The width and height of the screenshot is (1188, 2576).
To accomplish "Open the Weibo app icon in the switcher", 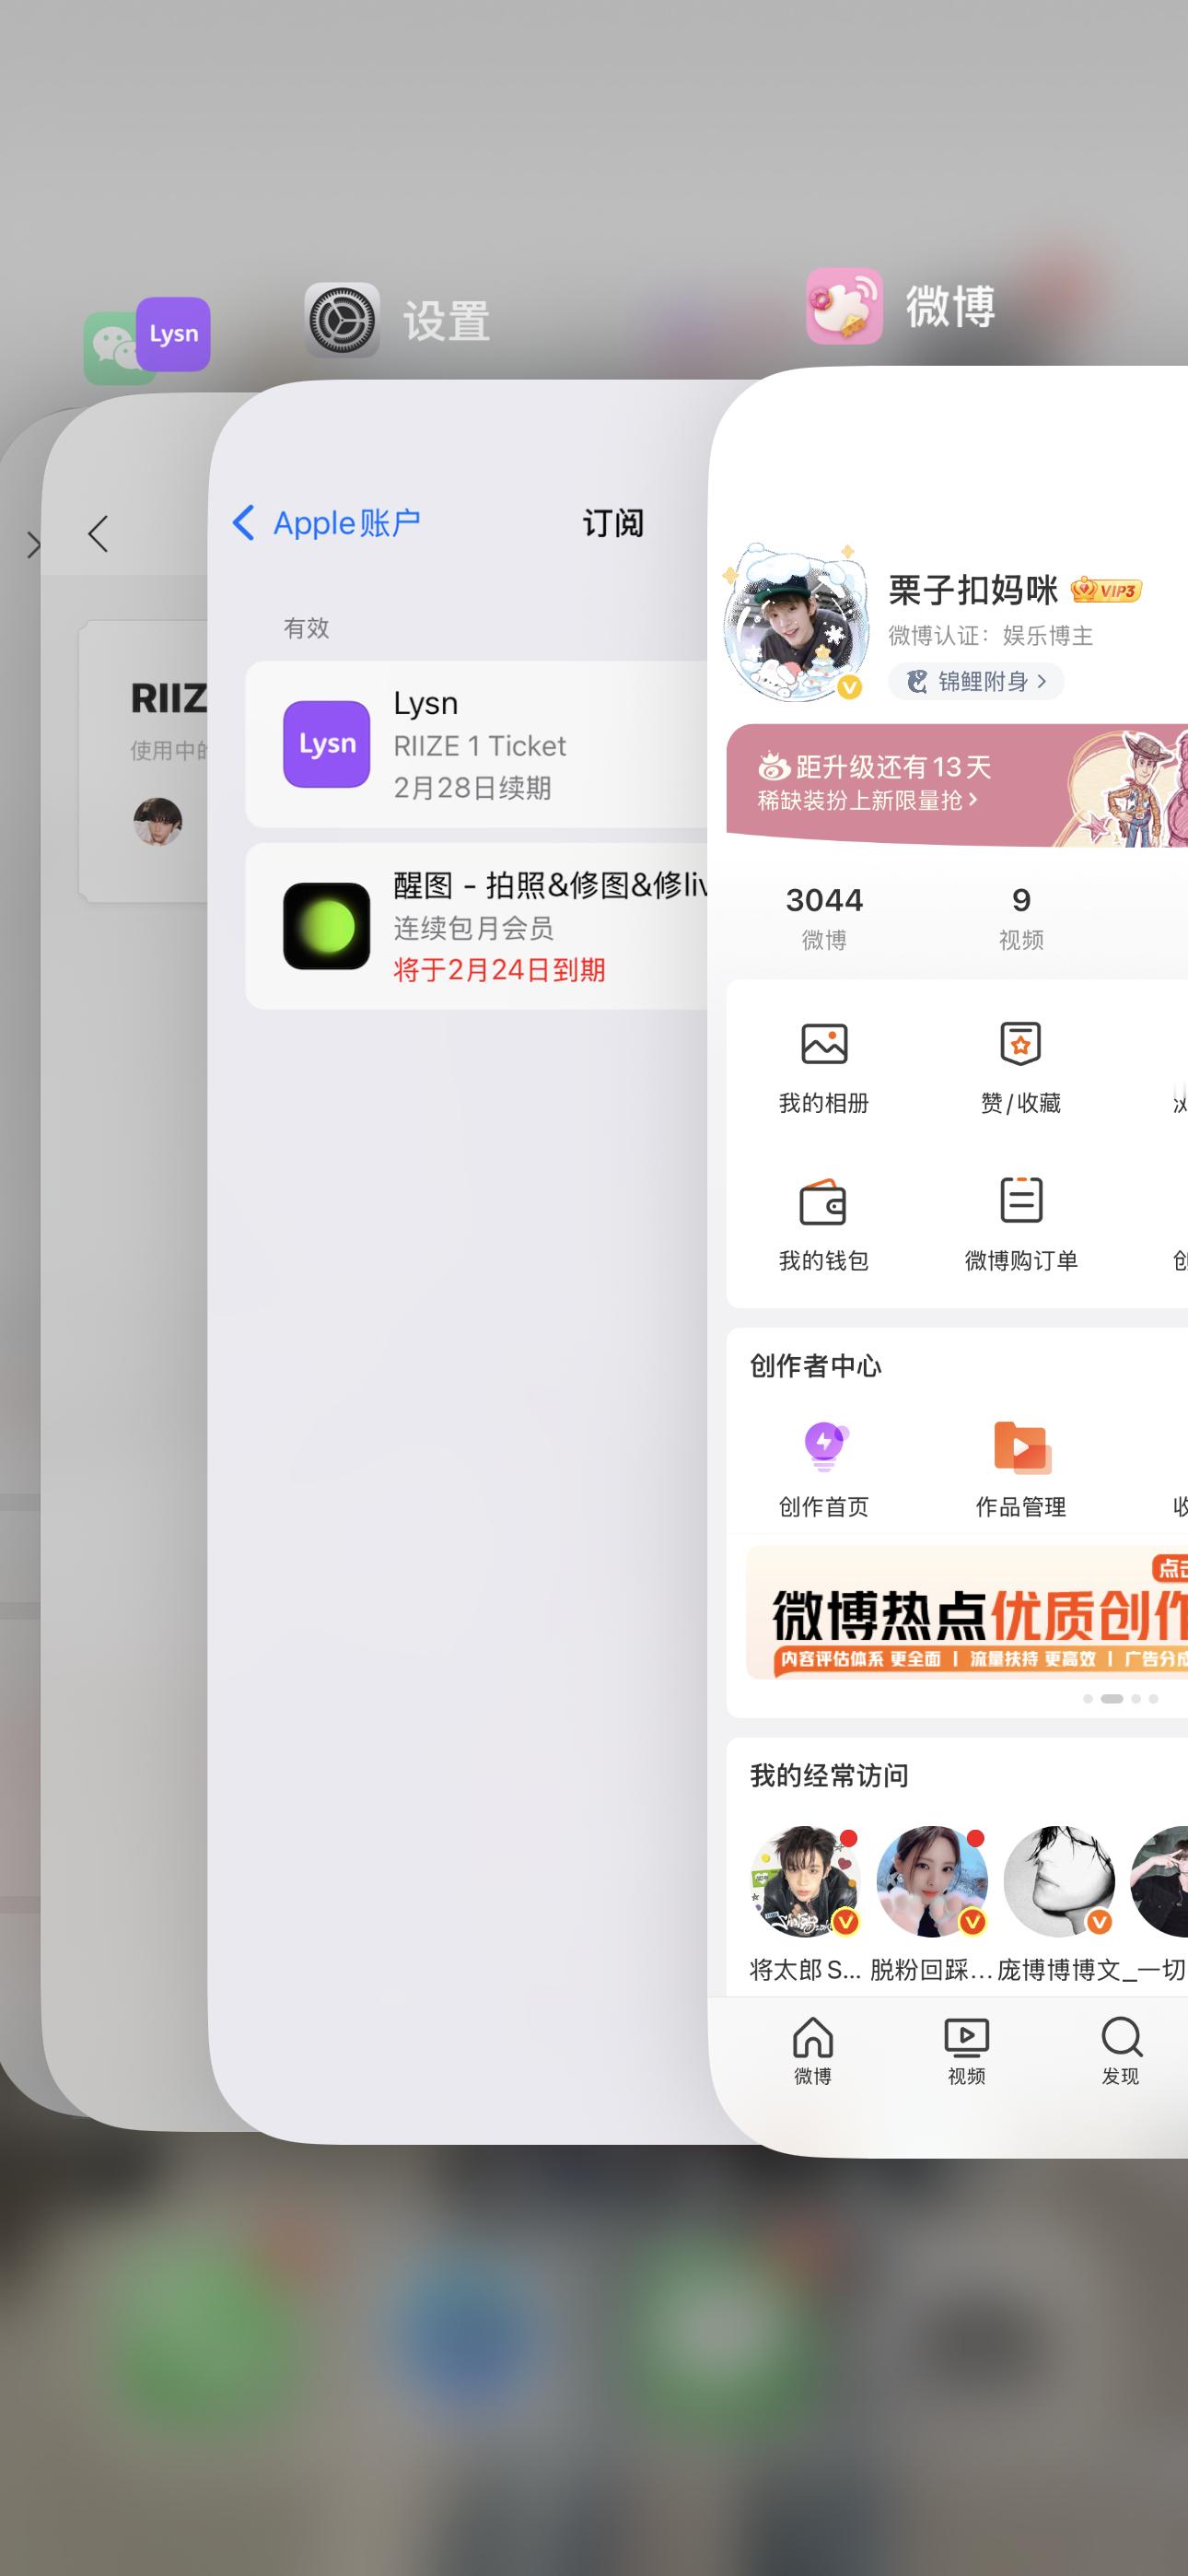I will tap(844, 306).
